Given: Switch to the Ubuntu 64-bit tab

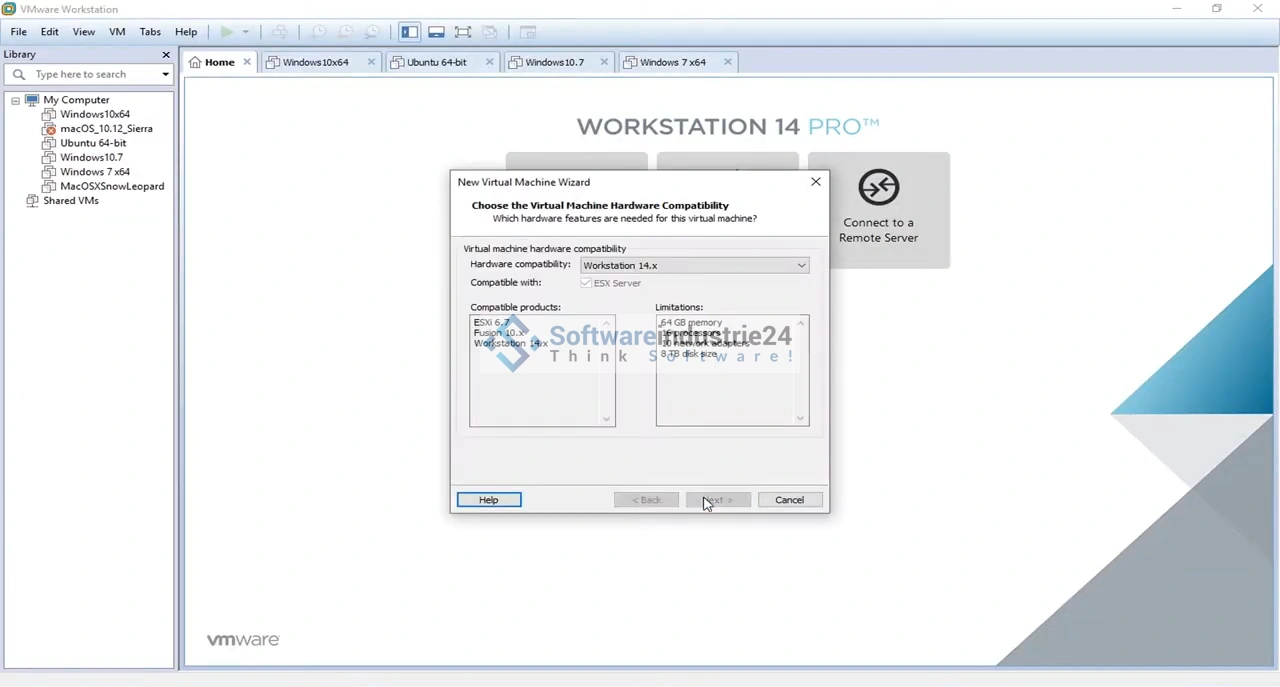Looking at the screenshot, I should [x=436, y=62].
